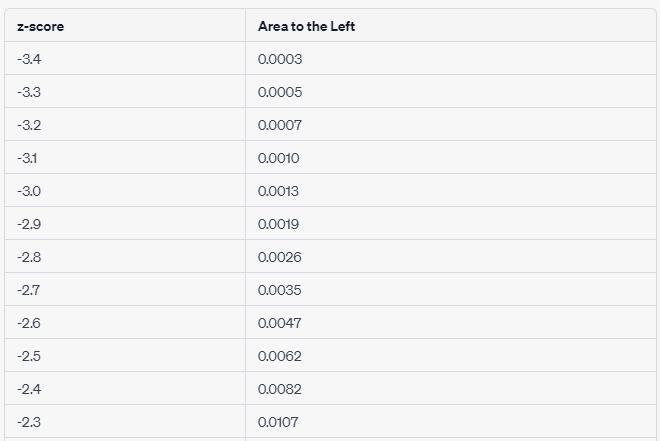Screen dimensions: 660x441
Task: Select the 0.0107 area value
Action: [279, 422]
